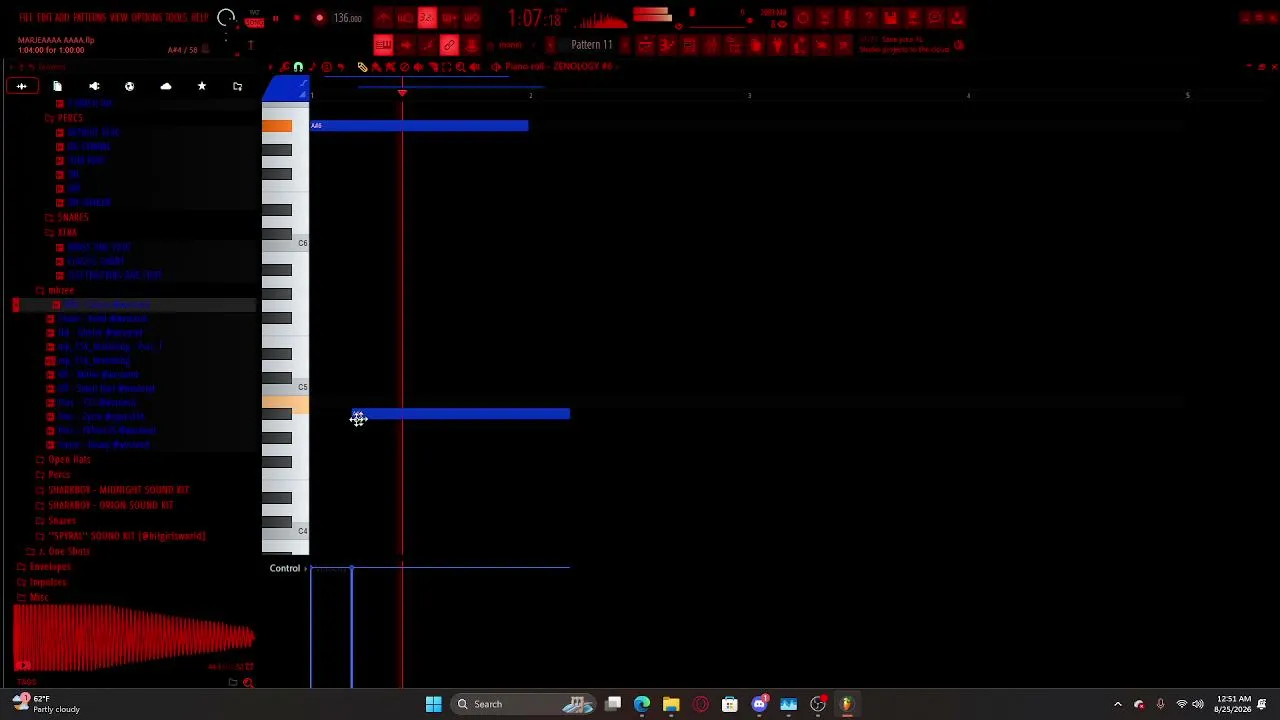1280x720 pixels.
Task: Open the weather widget showing Partly cloudy
Action: [x=44, y=704]
